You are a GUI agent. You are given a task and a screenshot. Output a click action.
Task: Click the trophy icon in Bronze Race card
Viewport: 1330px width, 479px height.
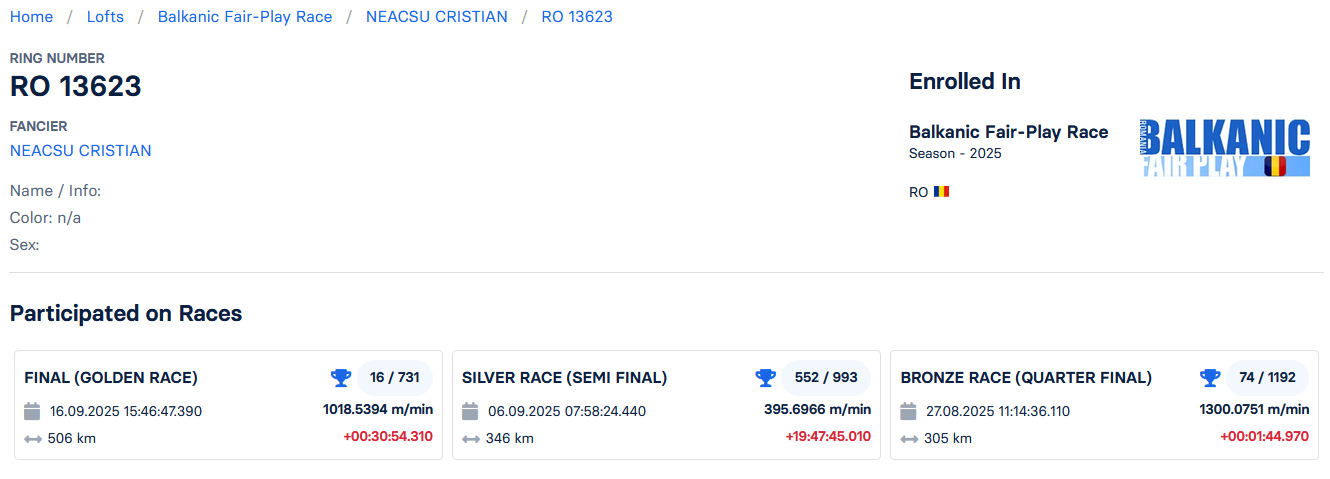click(1210, 378)
